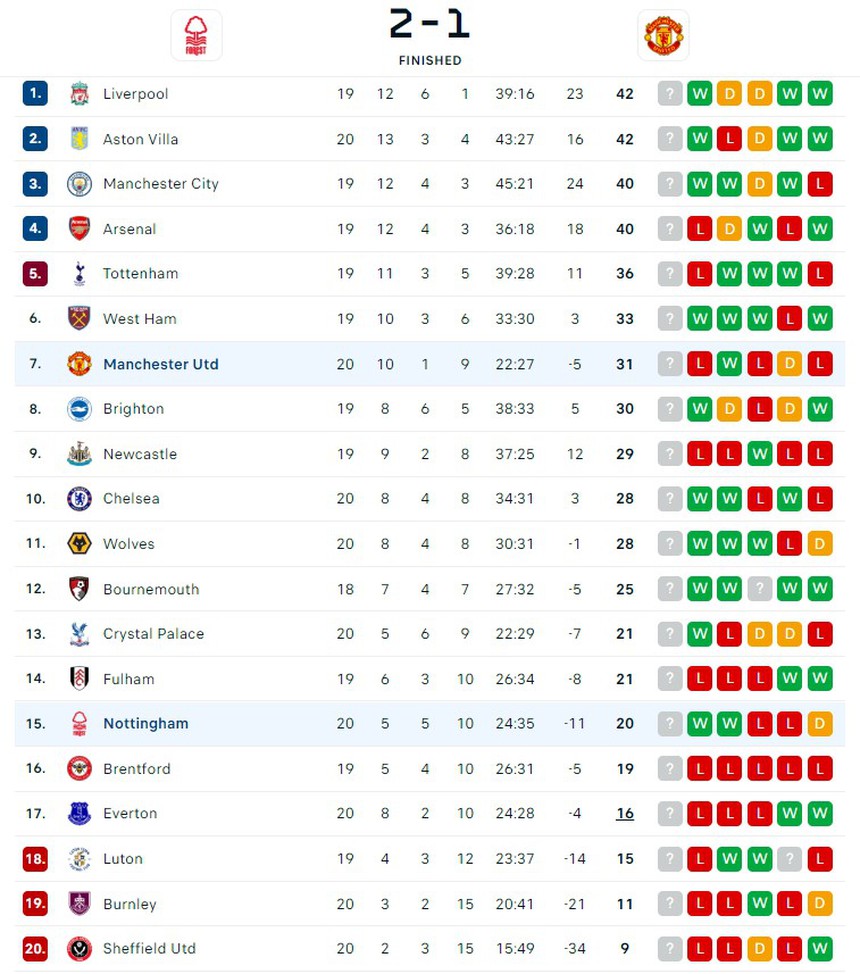Click the Liverpool club crest icon
Screen dimensions: 860x974
coord(79,94)
